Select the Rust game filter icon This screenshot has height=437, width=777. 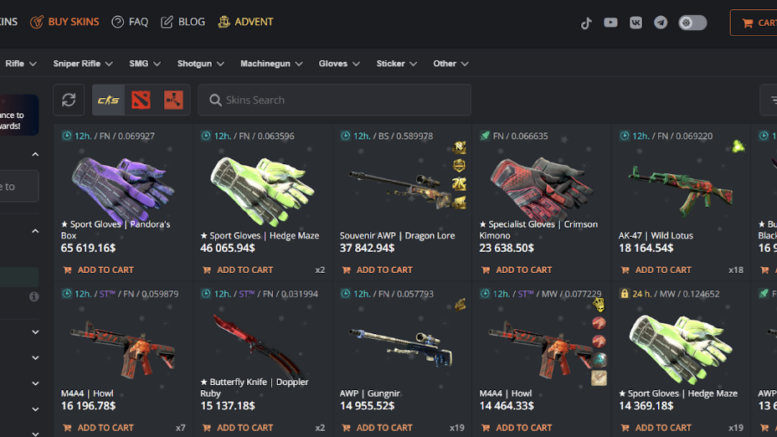(173, 100)
